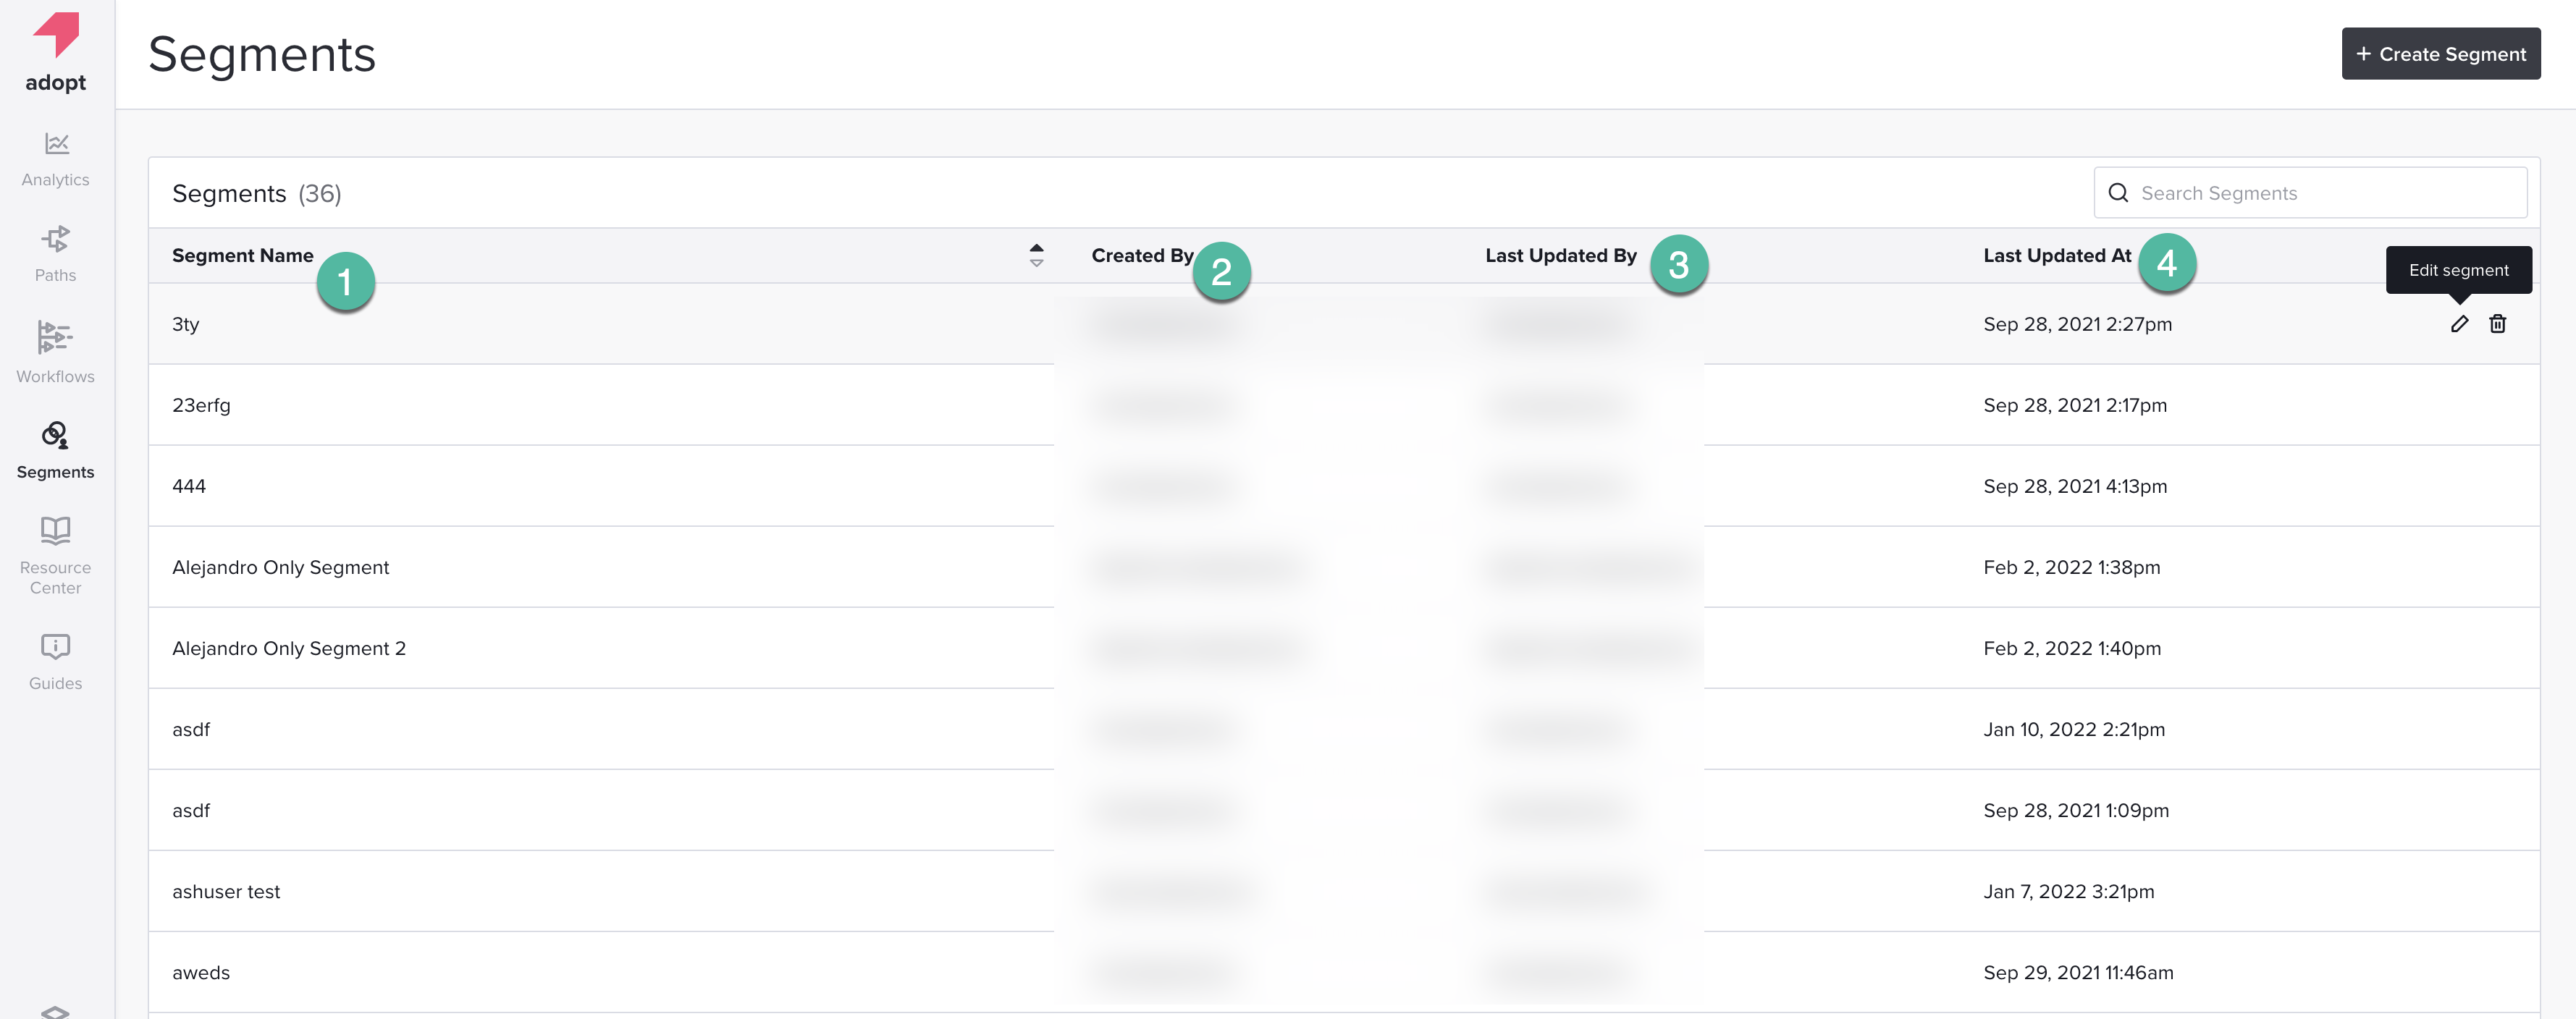Open Workflows in the sidebar
This screenshot has width=2576, height=1019.
coord(56,352)
